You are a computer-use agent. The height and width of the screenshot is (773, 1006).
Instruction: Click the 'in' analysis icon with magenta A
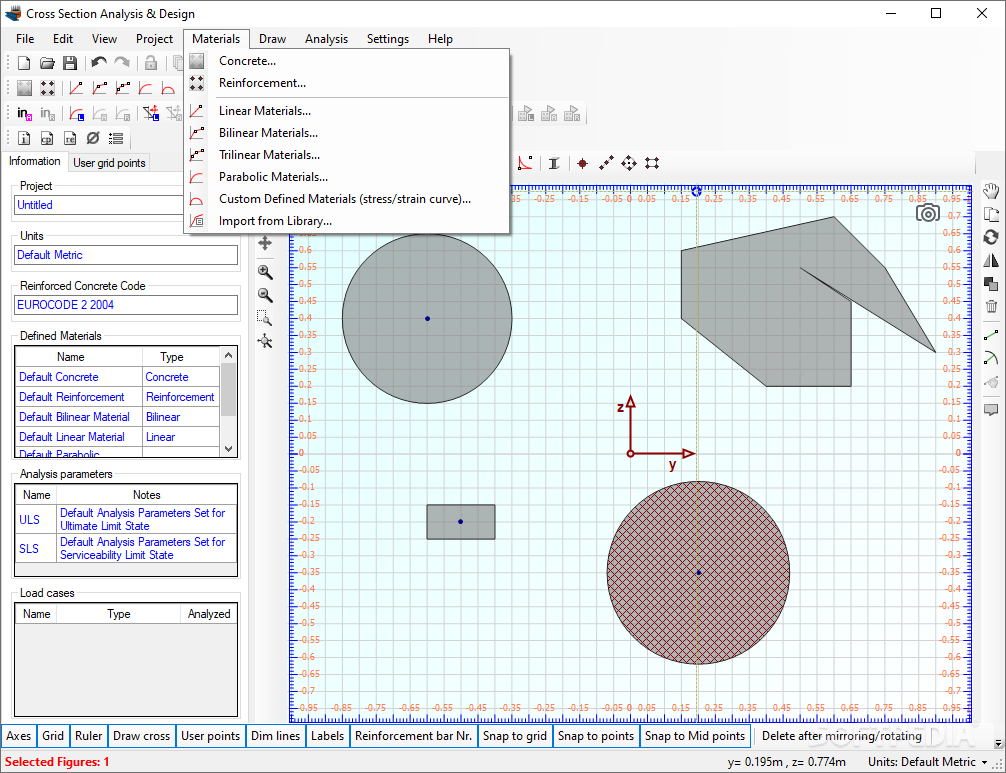click(24, 114)
